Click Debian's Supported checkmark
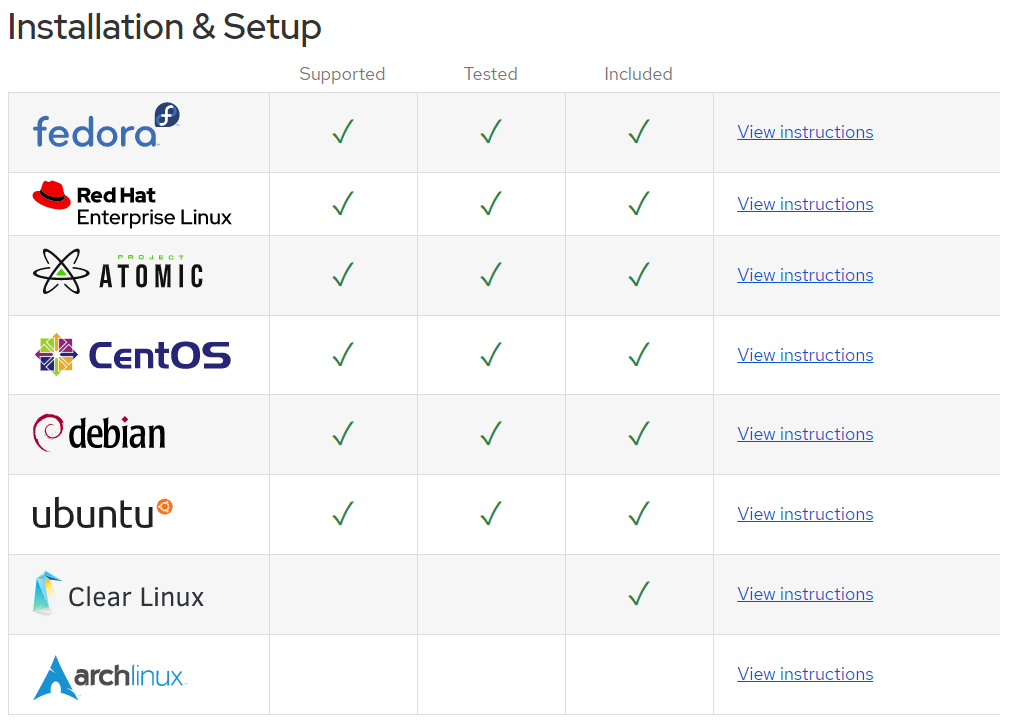 (x=343, y=433)
